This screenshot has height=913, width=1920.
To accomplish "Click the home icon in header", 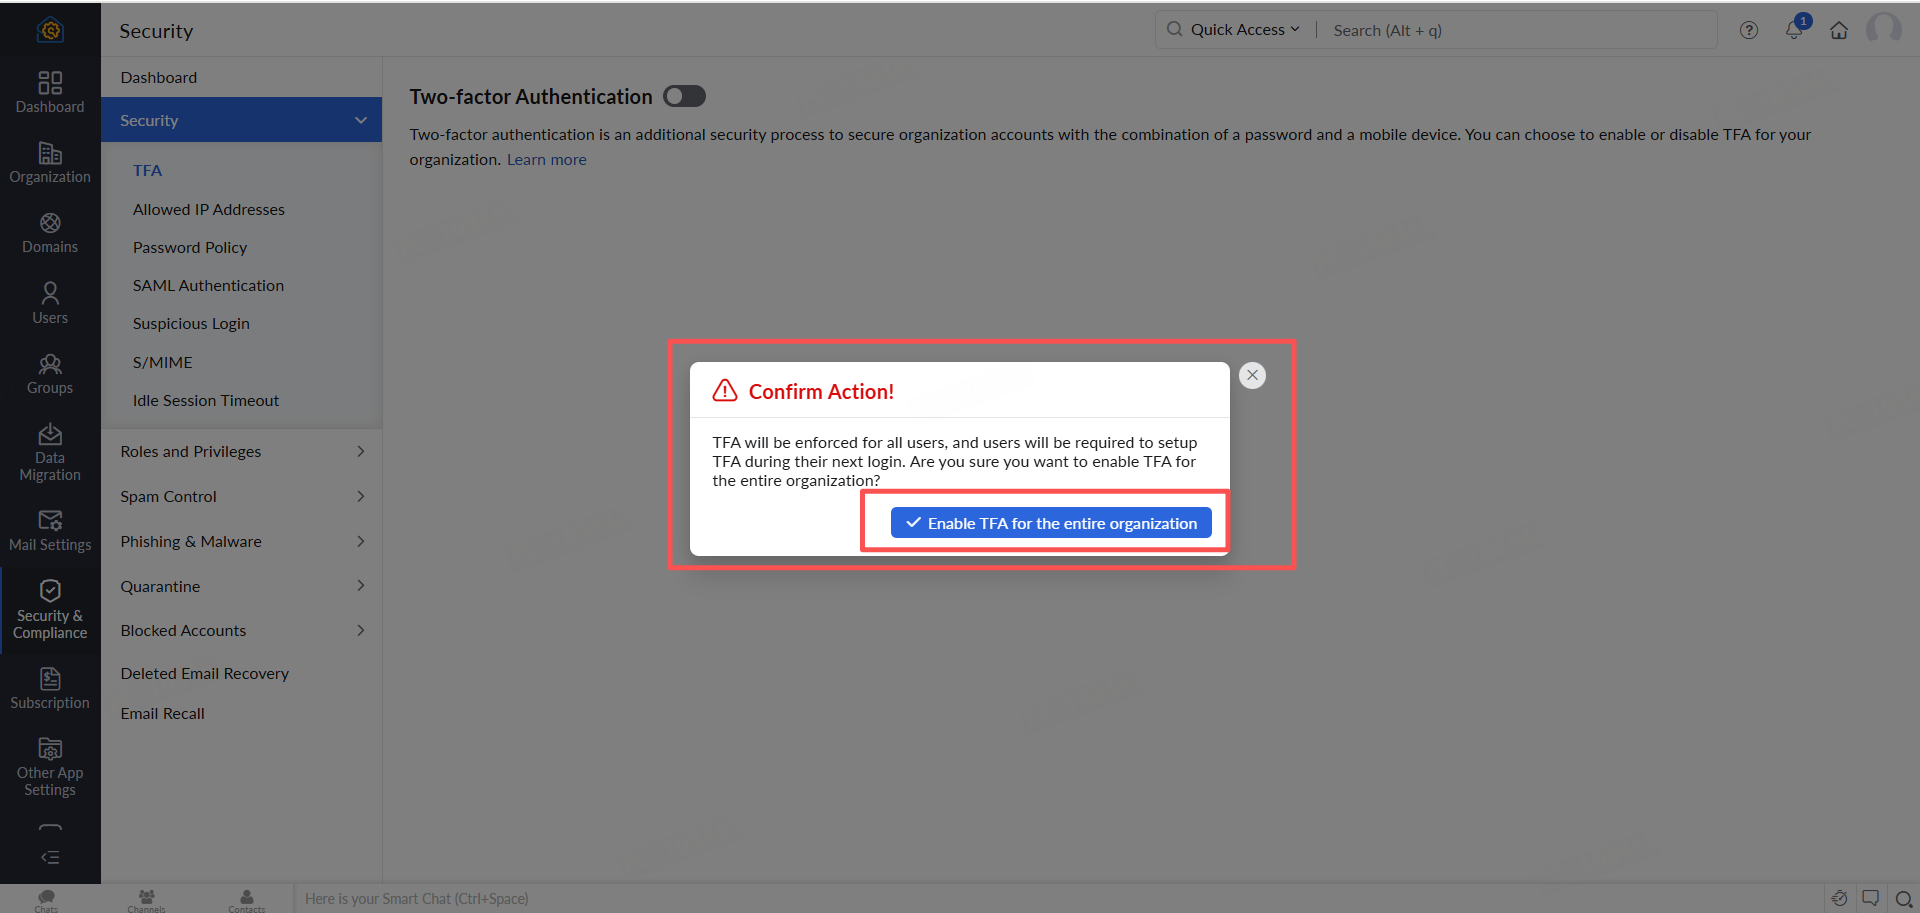I will (x=1839, y=30).
